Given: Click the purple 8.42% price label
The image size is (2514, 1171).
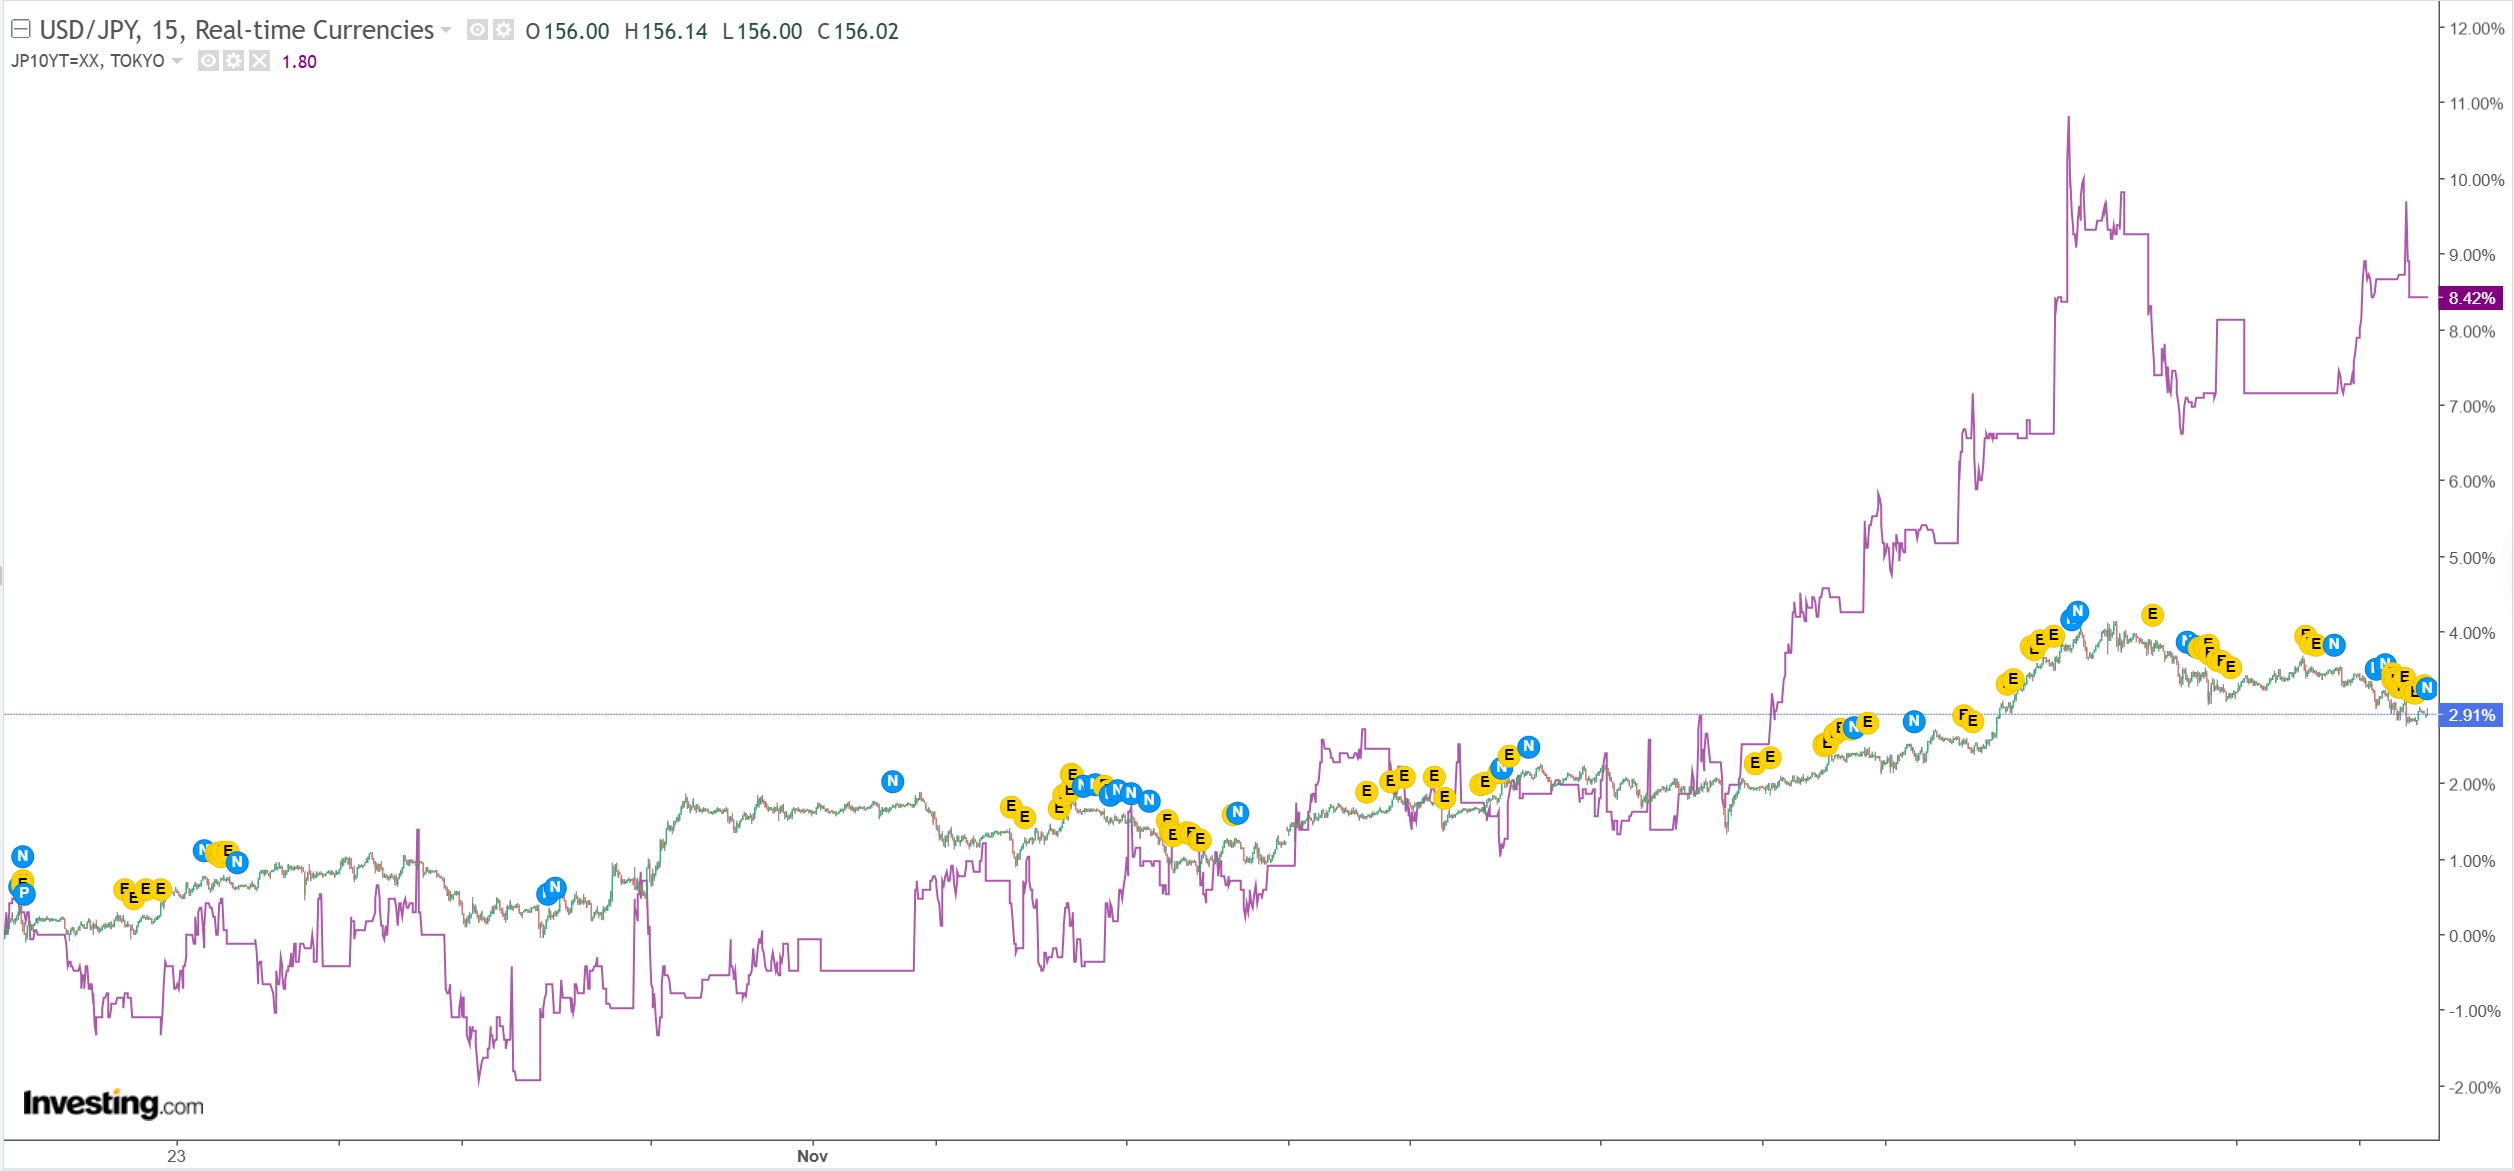Looking at the screenshot, I should (x=2471, y=298).
